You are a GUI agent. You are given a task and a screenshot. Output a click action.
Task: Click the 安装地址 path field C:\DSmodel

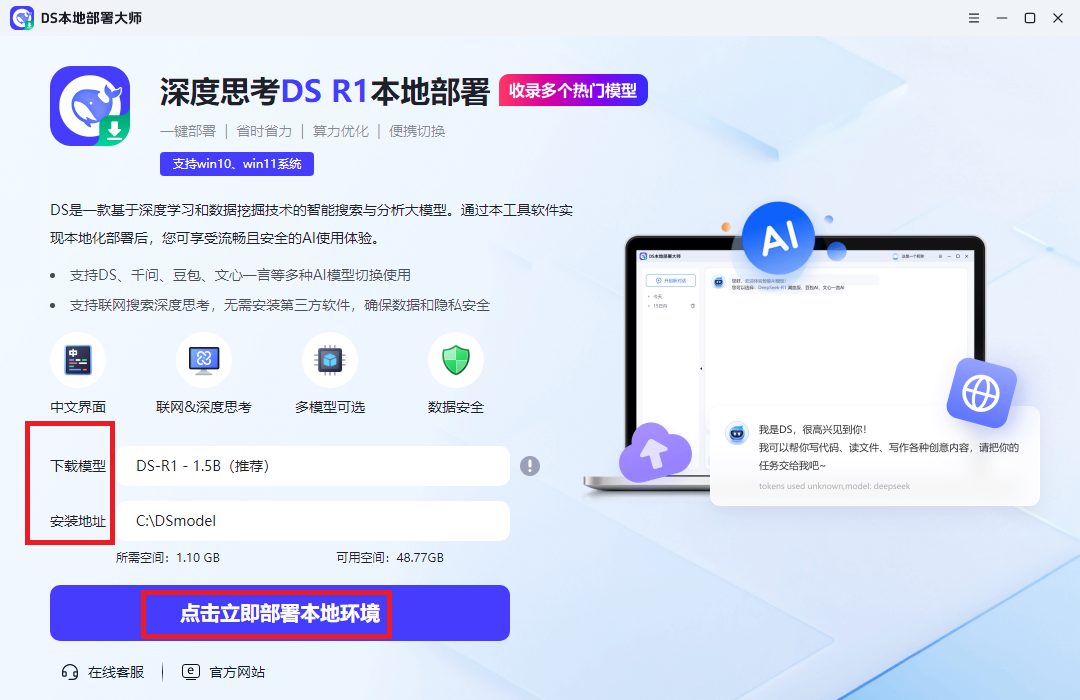[x=313, y=521]
